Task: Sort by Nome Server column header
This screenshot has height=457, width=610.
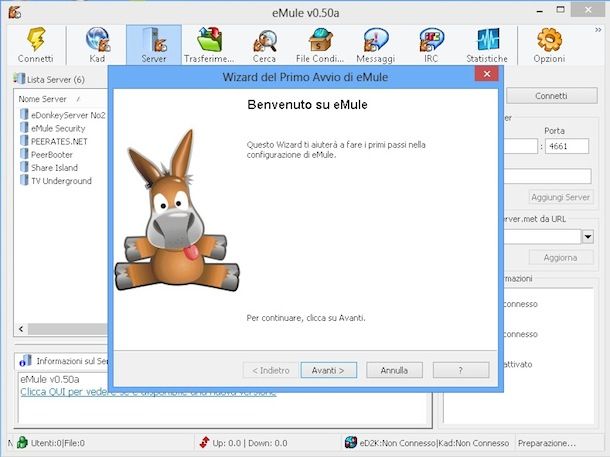Action: pyautogui.click(x=43, y=99)
